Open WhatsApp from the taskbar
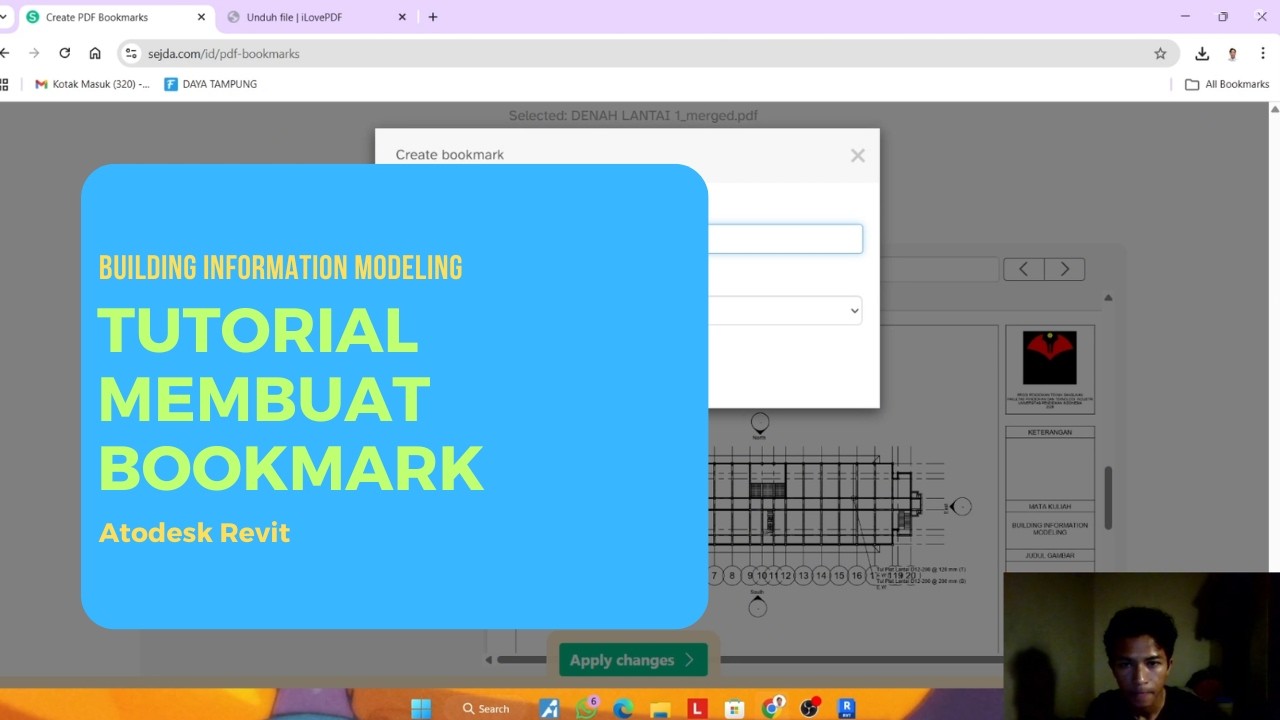This screenshot has width=1280, height=720. pyautogui.click(x=586, y=708)
